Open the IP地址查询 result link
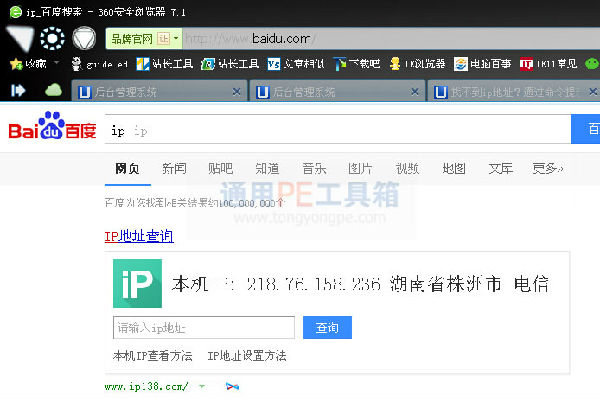The image size is (600, 399). 139,236
